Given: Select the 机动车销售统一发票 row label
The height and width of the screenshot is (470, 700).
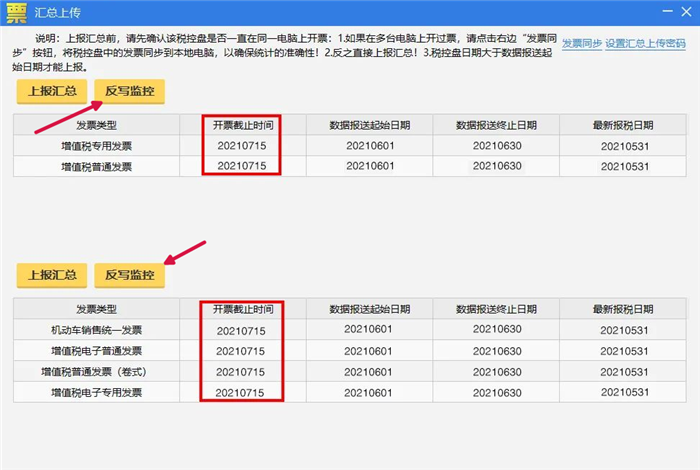Looking at the screenshot, I should [x=96, y=330].
